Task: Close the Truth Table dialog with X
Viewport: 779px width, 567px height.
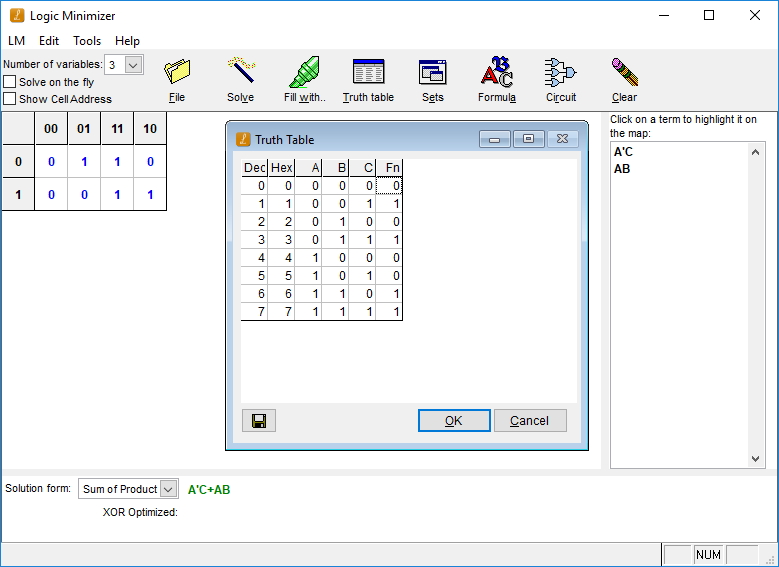Action: click(x=562, y=139)
